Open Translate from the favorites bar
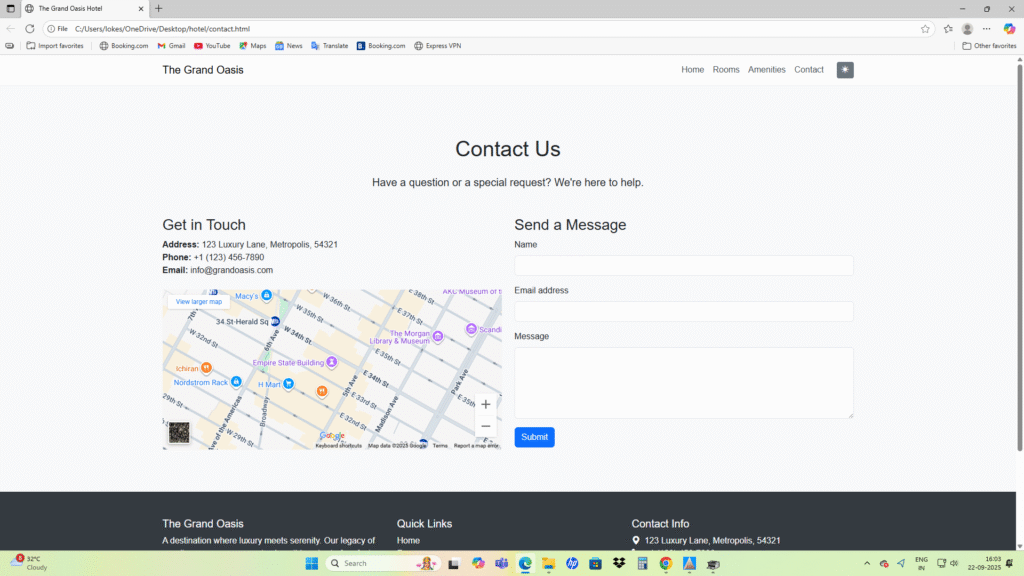The height and width of the screenshot is (576, 1024). pyautogui.click(x=330, y=45)
